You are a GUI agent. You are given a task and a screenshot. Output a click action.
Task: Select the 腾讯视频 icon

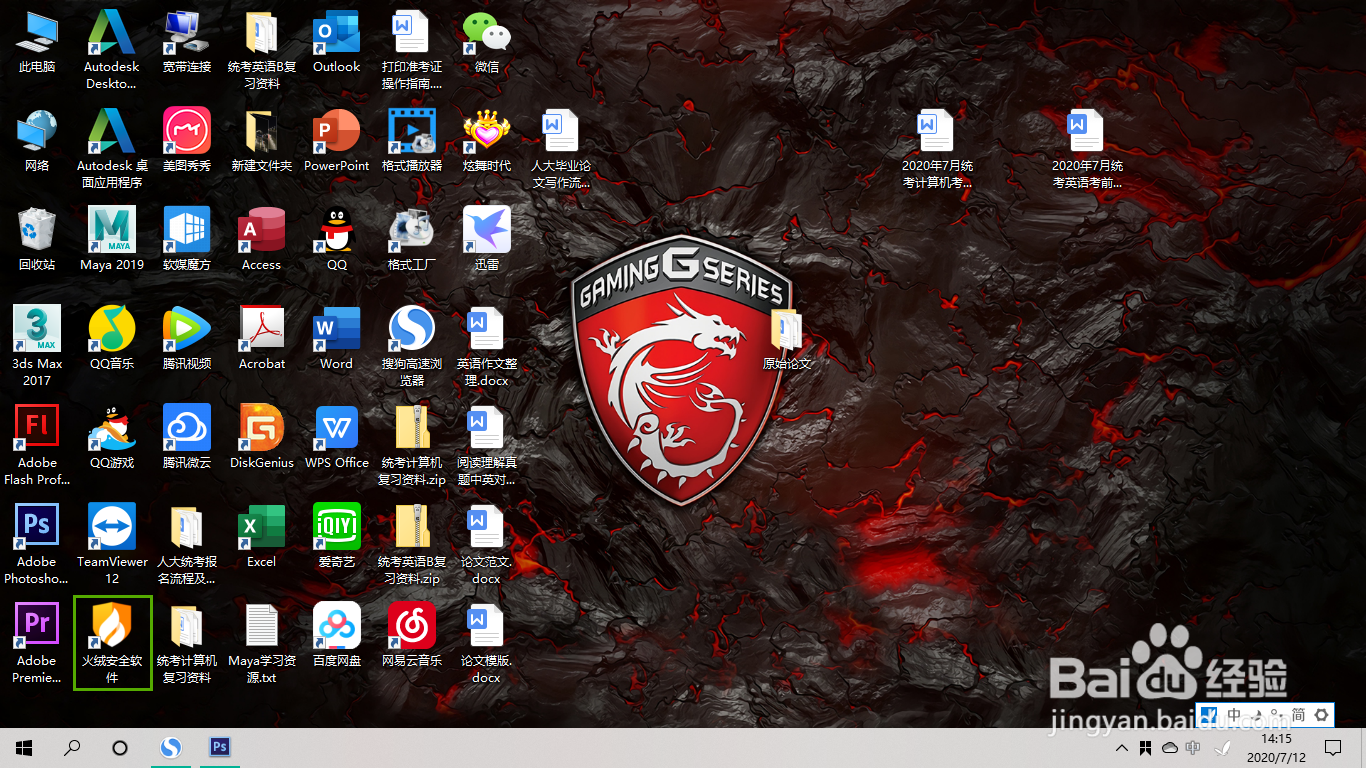[187, 339]
